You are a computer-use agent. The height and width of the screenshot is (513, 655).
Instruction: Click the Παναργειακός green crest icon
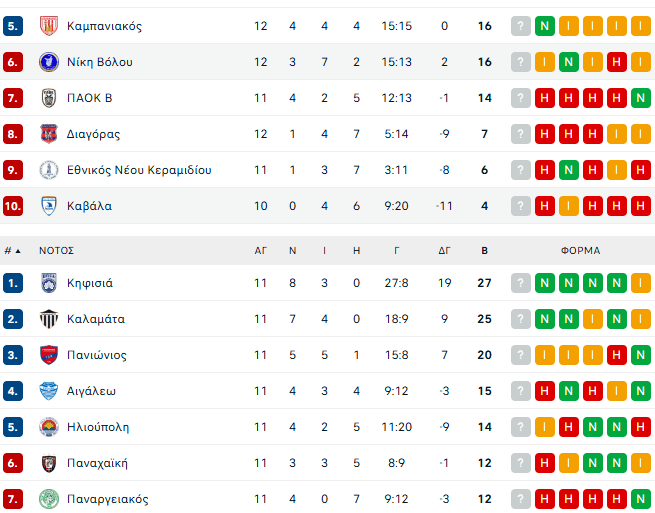point(48,499)
